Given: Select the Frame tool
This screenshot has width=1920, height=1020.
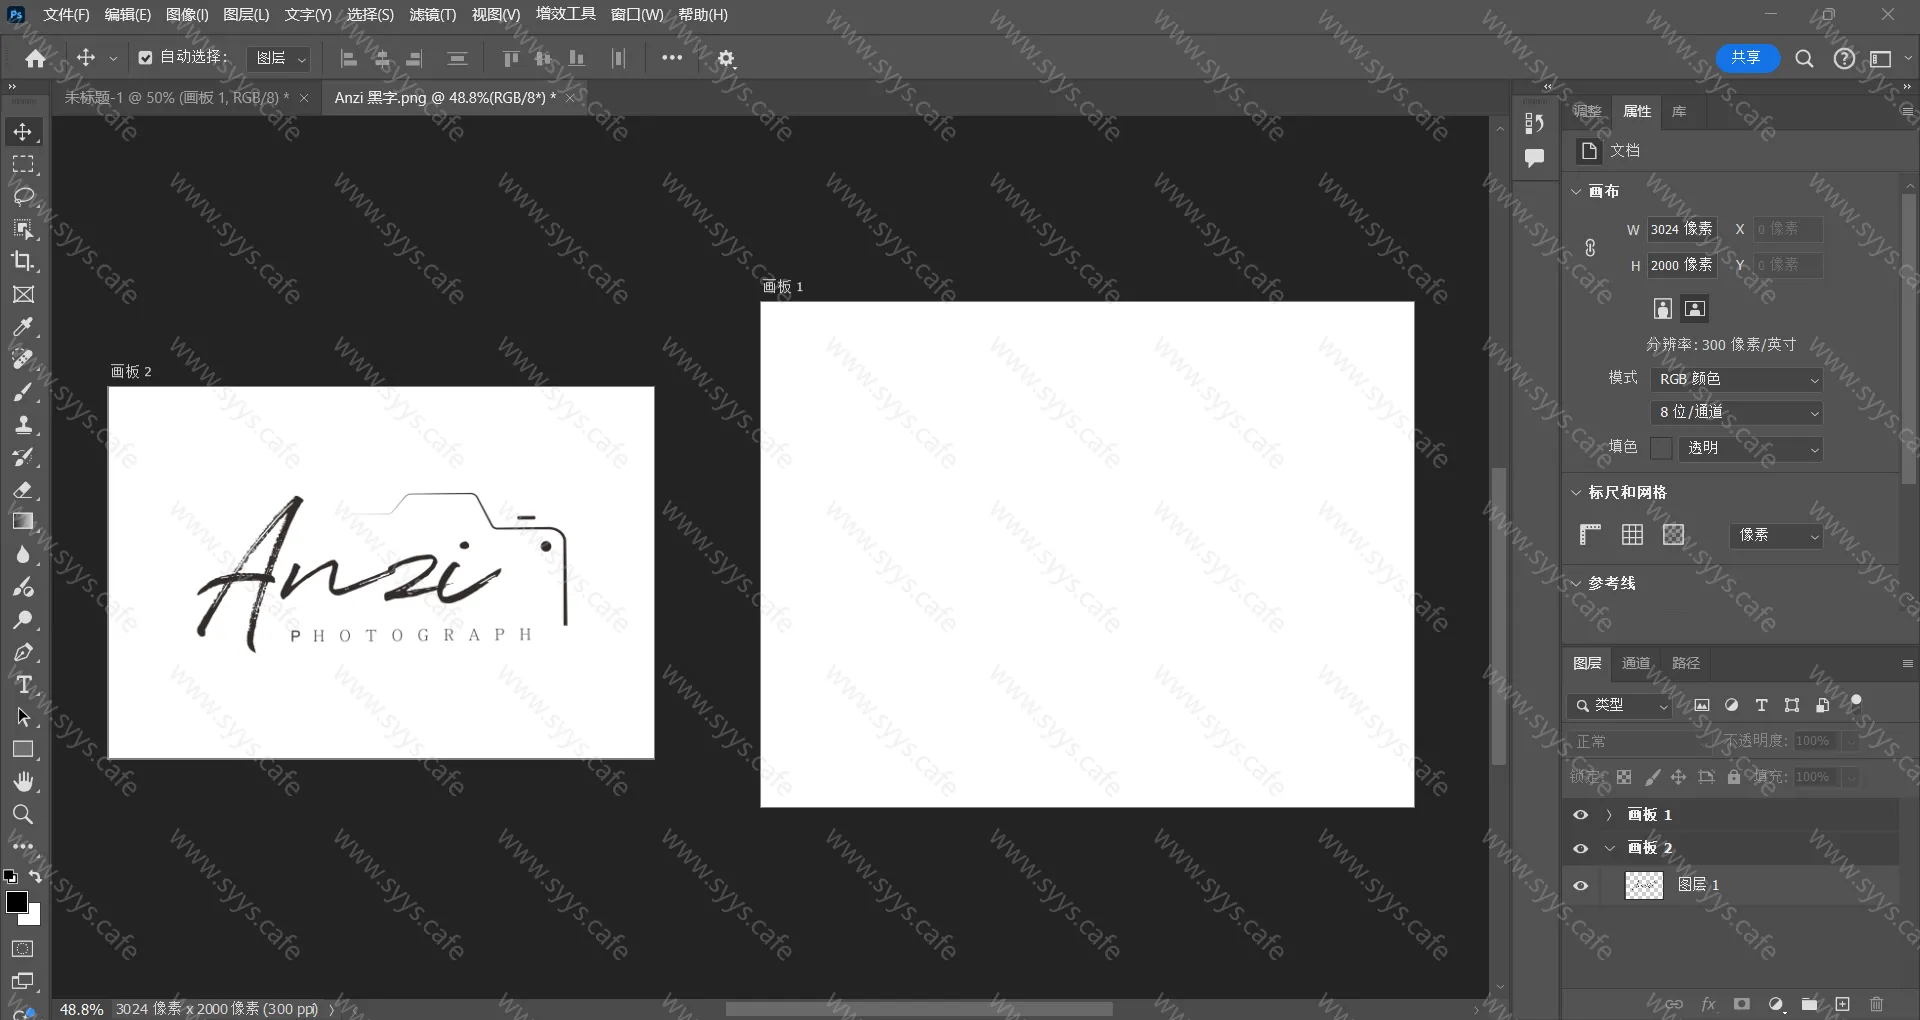Looking at the screenshot, I should pos(23,294).
